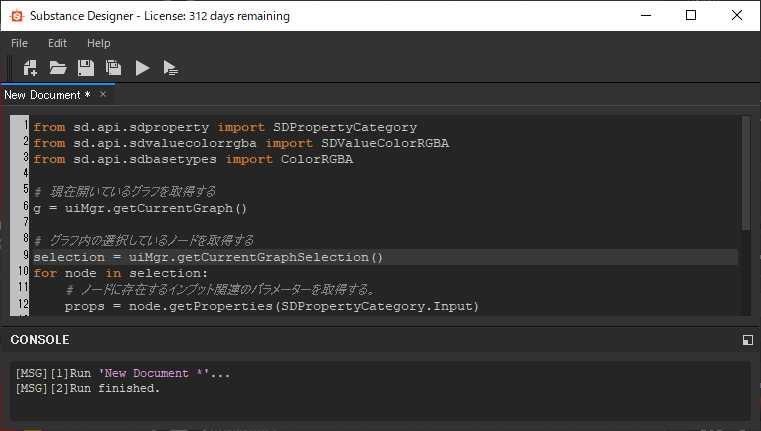Click 'uiMgr.getCurrentGraph()' on line 6
Screen dimensions: 761x431
pos(156,208)
